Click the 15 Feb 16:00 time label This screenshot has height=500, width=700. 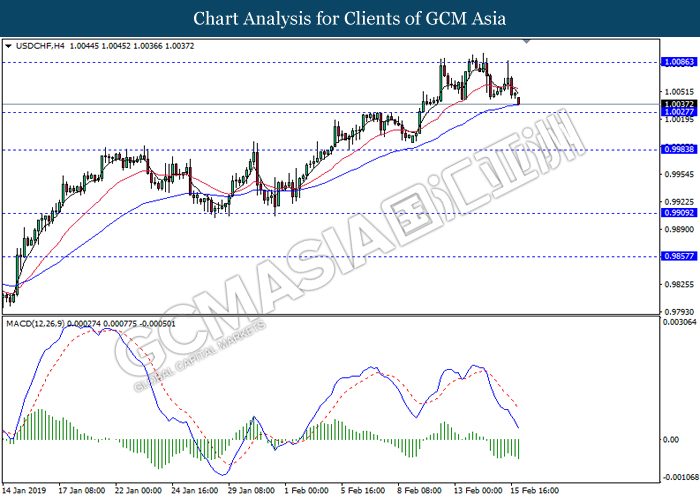pyautogui.click(x=534, y=491)
